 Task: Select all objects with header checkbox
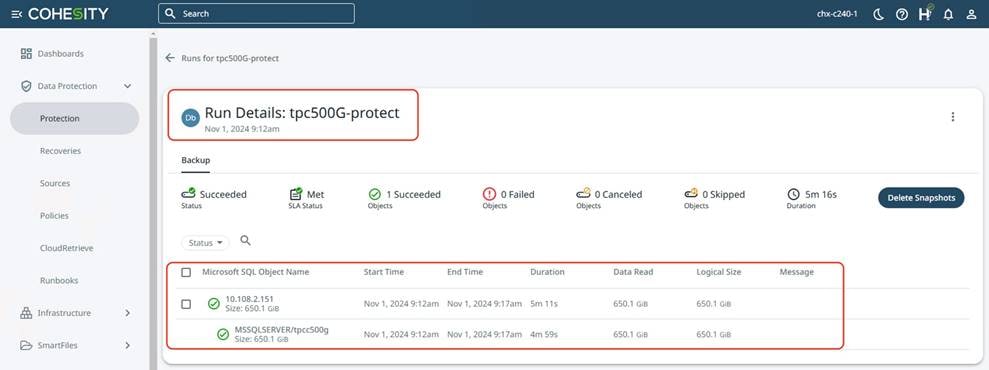pos(186,272)
